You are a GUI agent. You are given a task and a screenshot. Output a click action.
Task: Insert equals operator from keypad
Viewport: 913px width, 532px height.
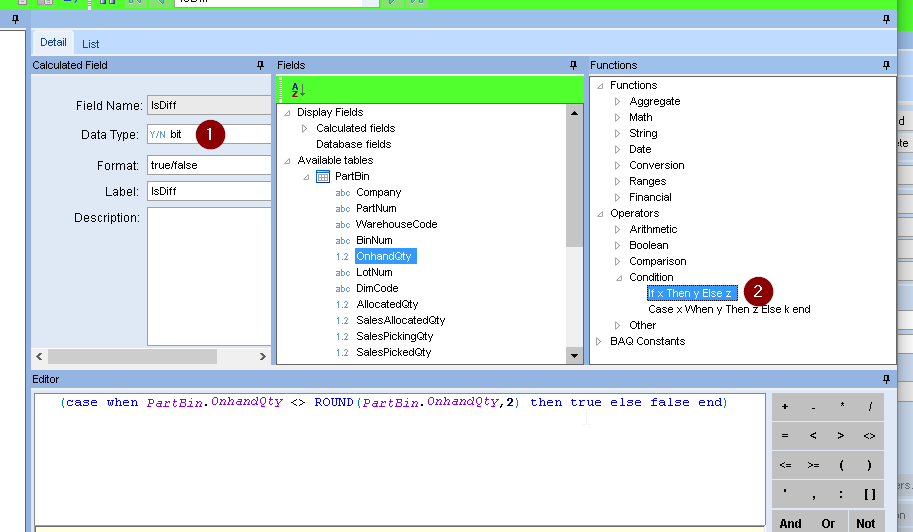pyautogui.click(x=785, y=435)
